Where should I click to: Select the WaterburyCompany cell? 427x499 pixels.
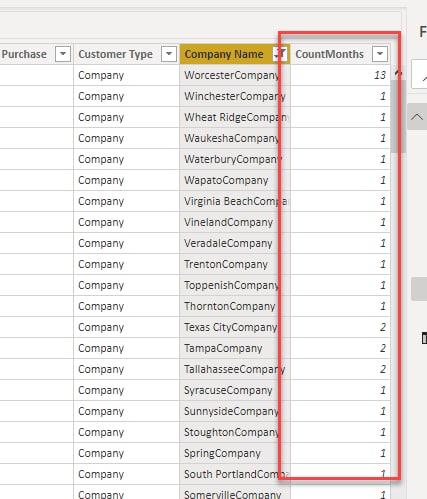click(235, 159)
